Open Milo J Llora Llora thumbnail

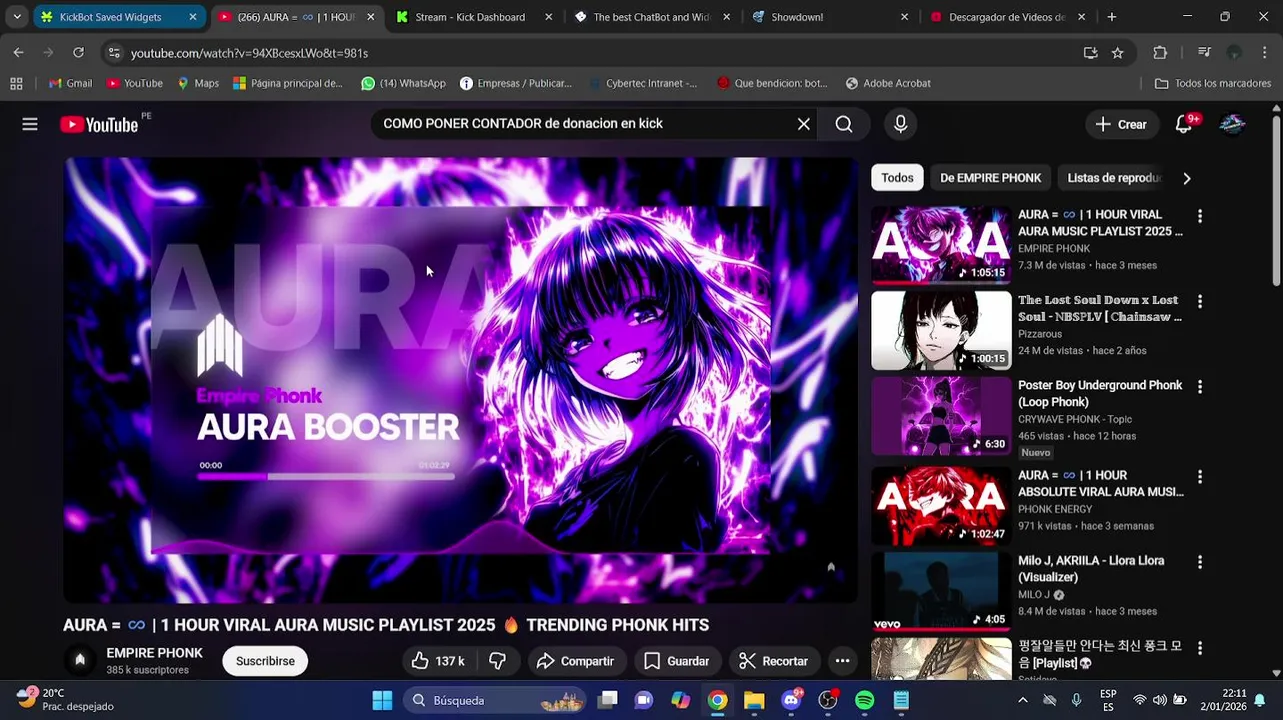click(941, 591)
